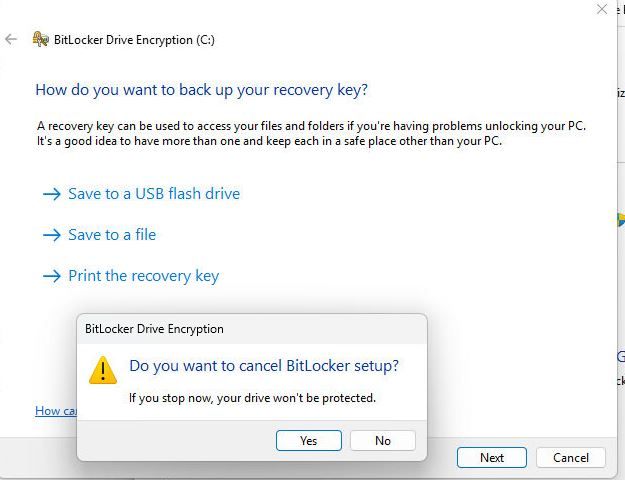Click the Next button
The height and width of the screenshot is (480, 625).
pos(492,458)
